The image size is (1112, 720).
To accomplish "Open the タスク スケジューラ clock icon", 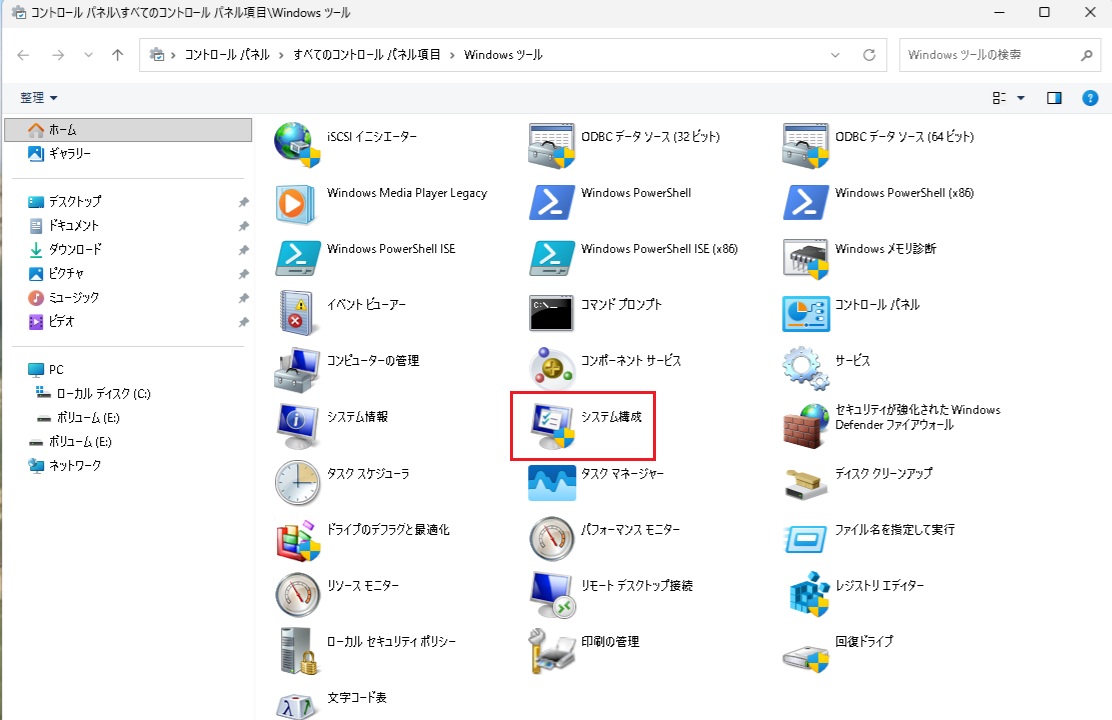I will (x=297, y=482).
